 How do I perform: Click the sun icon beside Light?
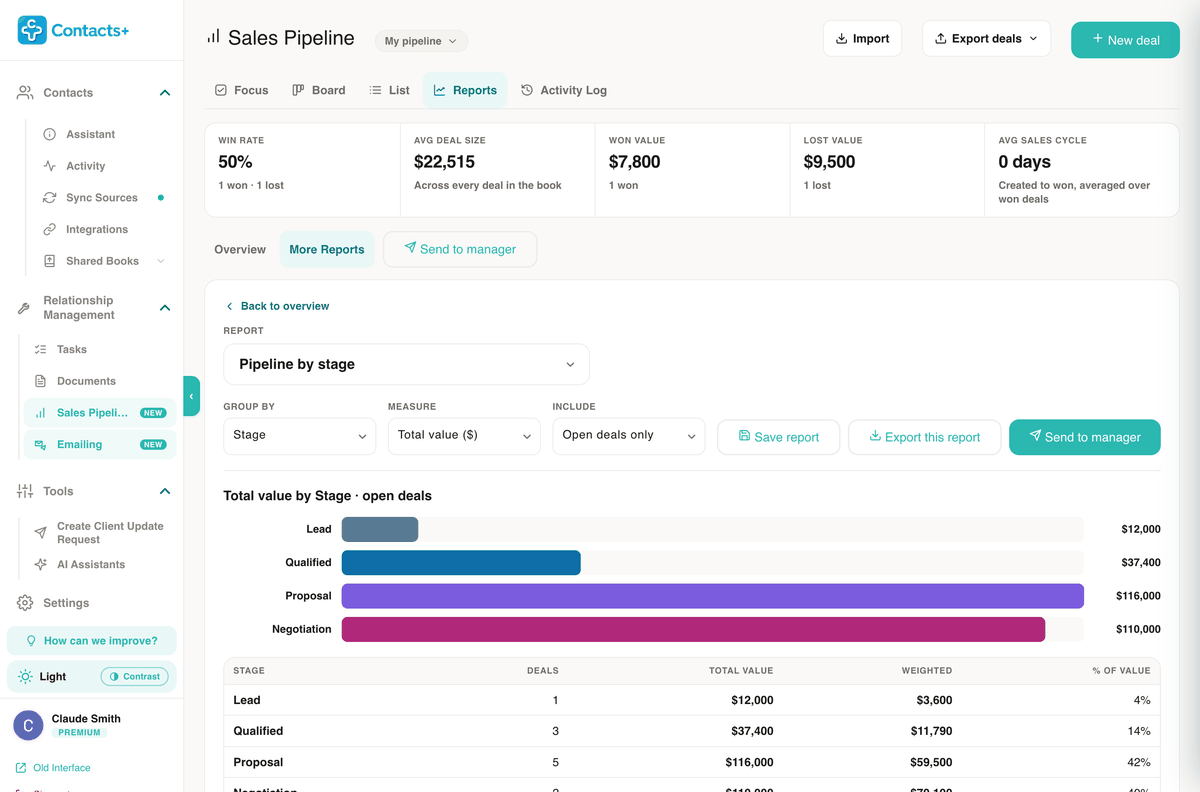click(25, 677)
